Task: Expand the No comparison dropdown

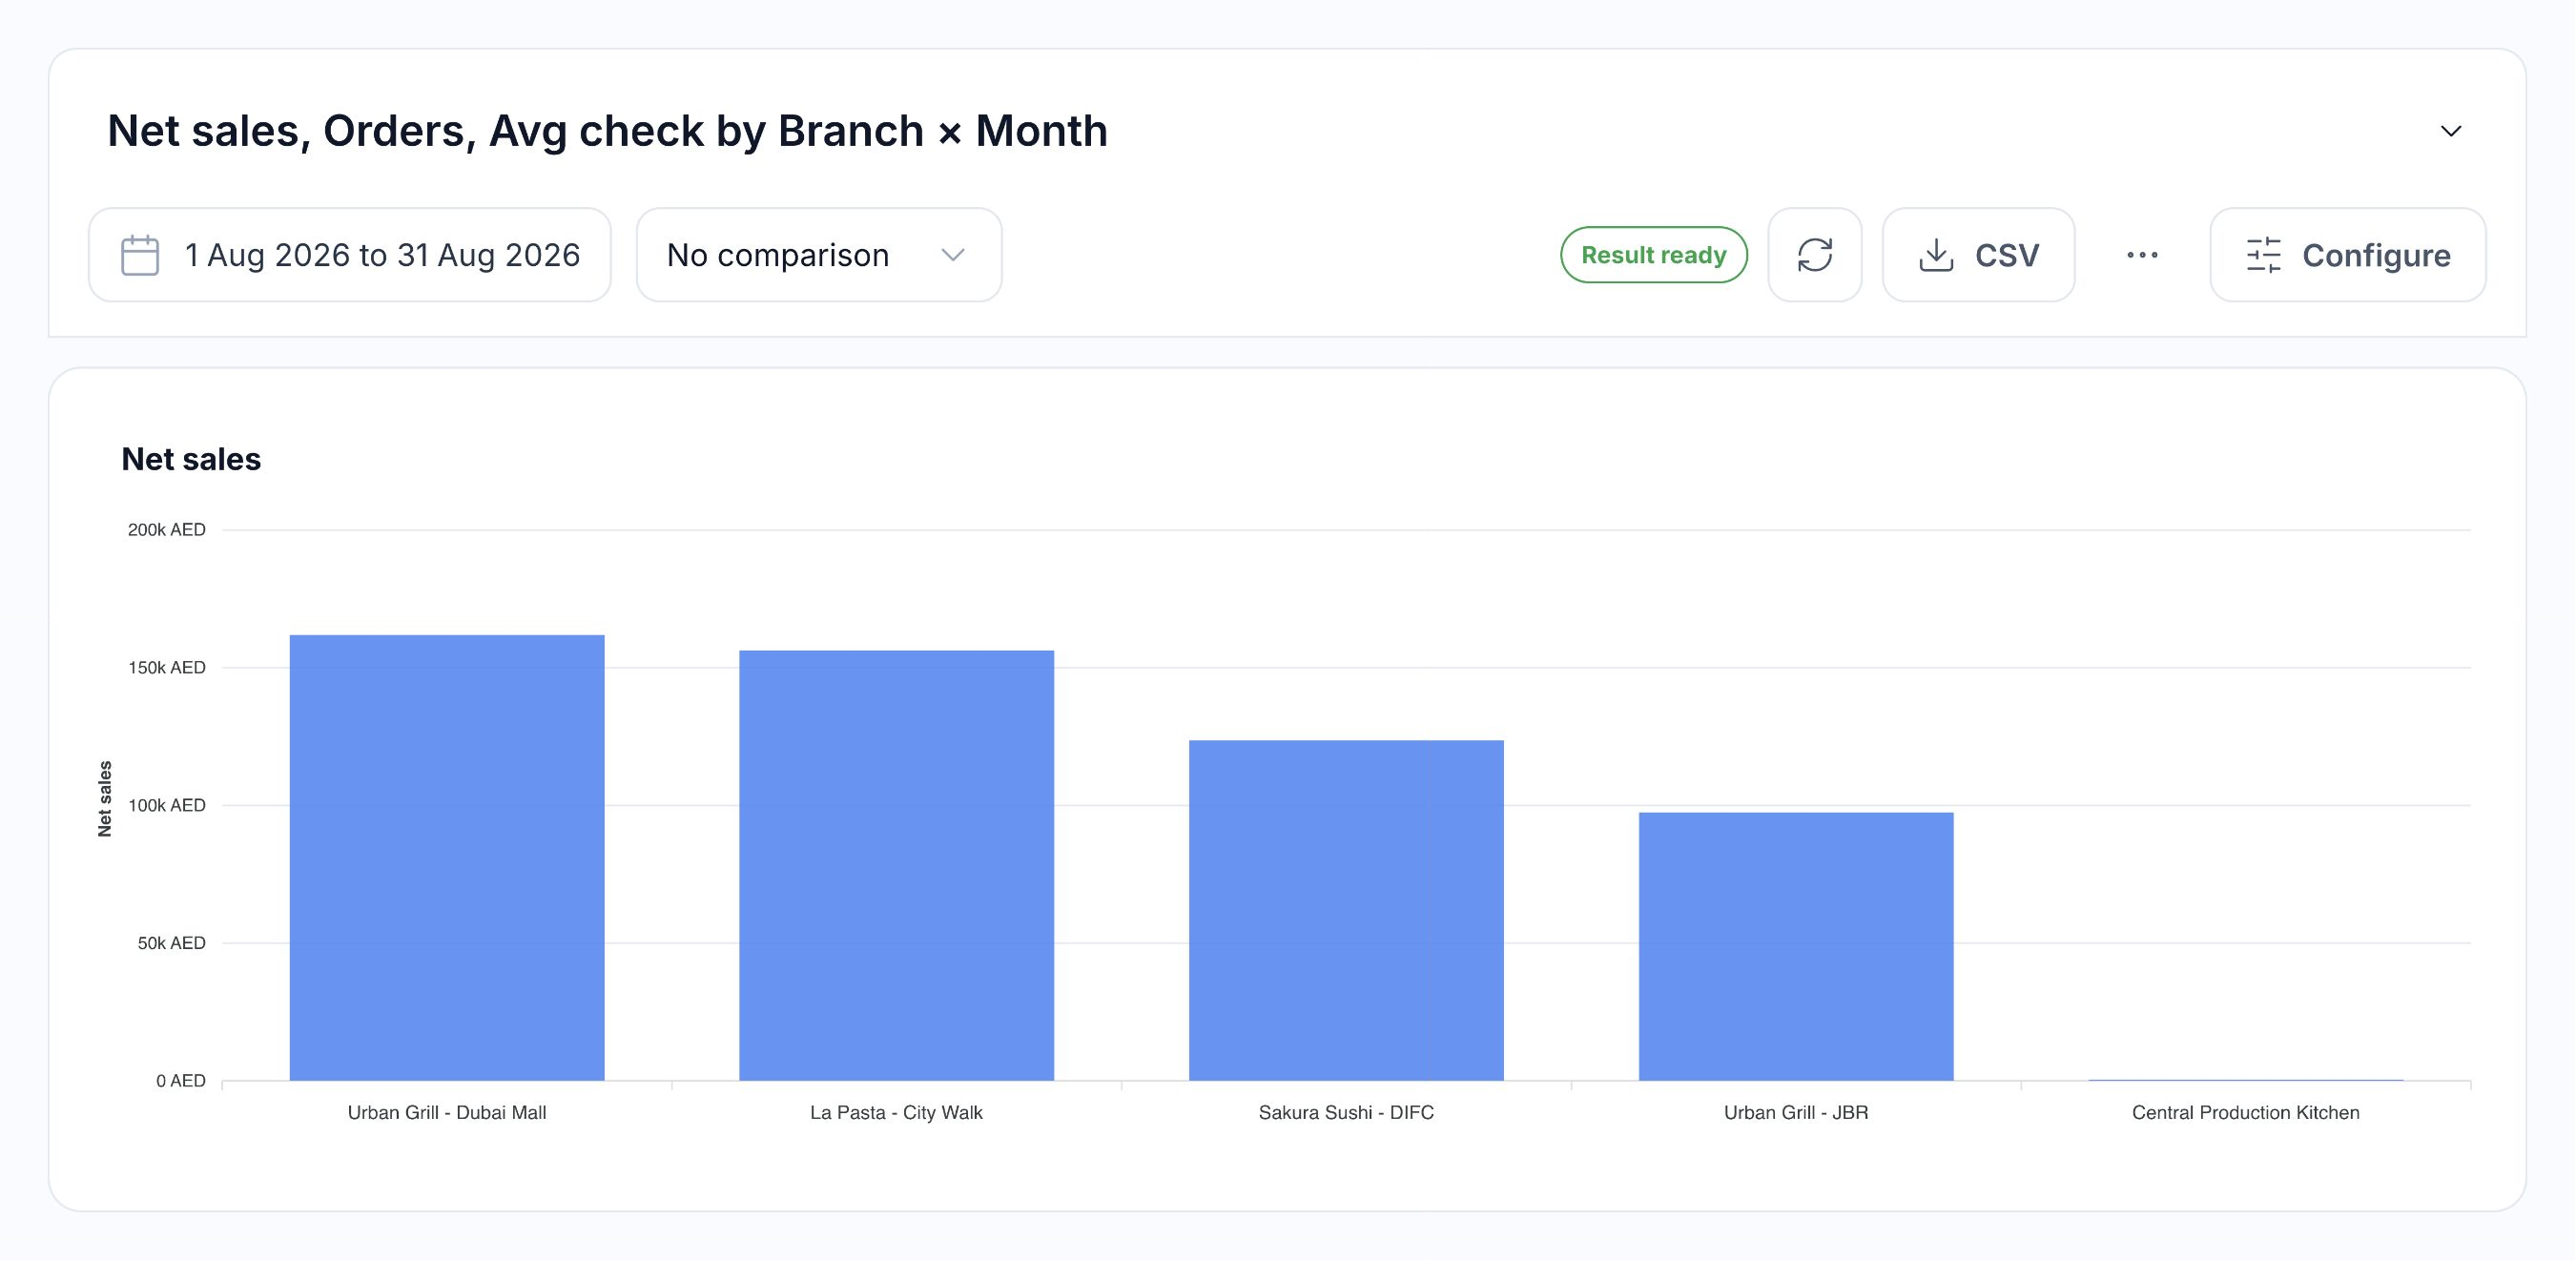Action: [819, 255]
